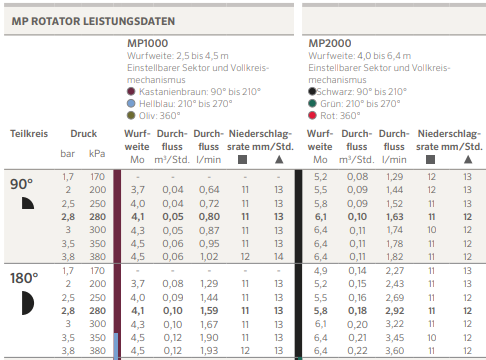The height and width of the screenshot is (360, 486).
Task: Click the kPa unit header
Action: (x=97, y=154)
